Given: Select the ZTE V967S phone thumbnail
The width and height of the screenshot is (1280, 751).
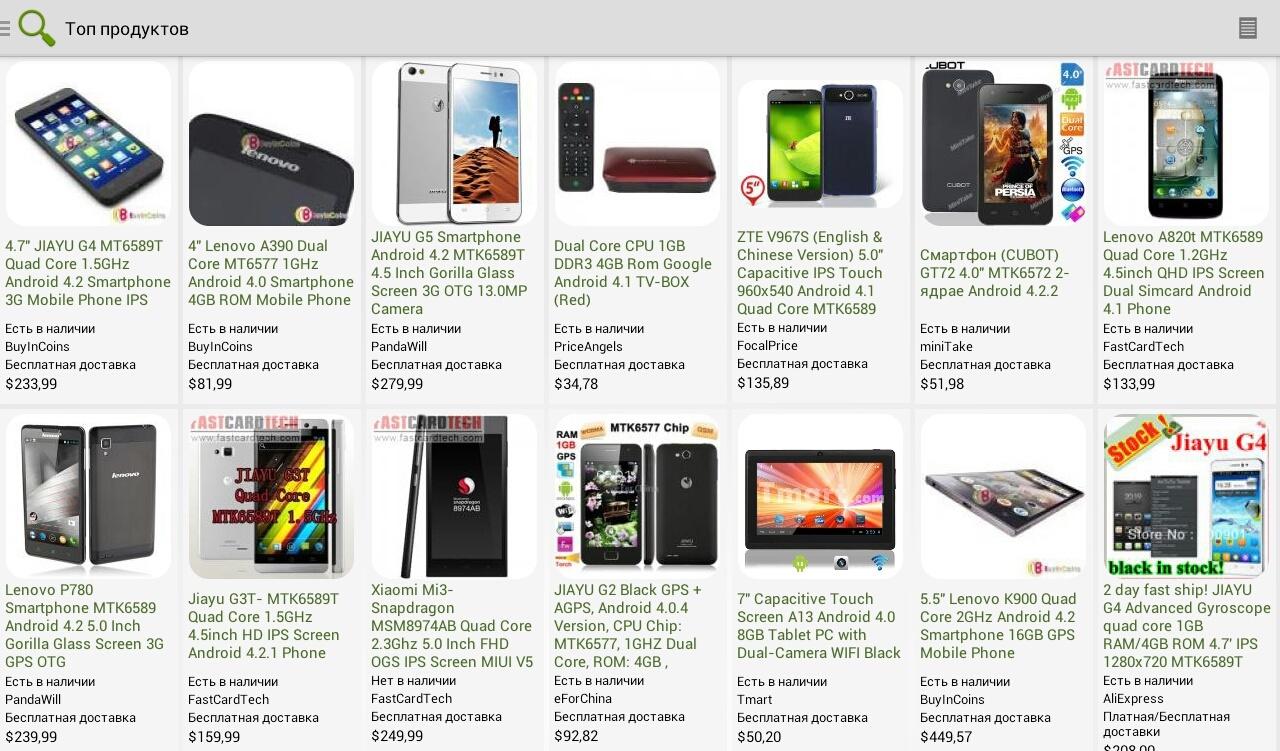Looking at the screenshot, I should [820, 144].
